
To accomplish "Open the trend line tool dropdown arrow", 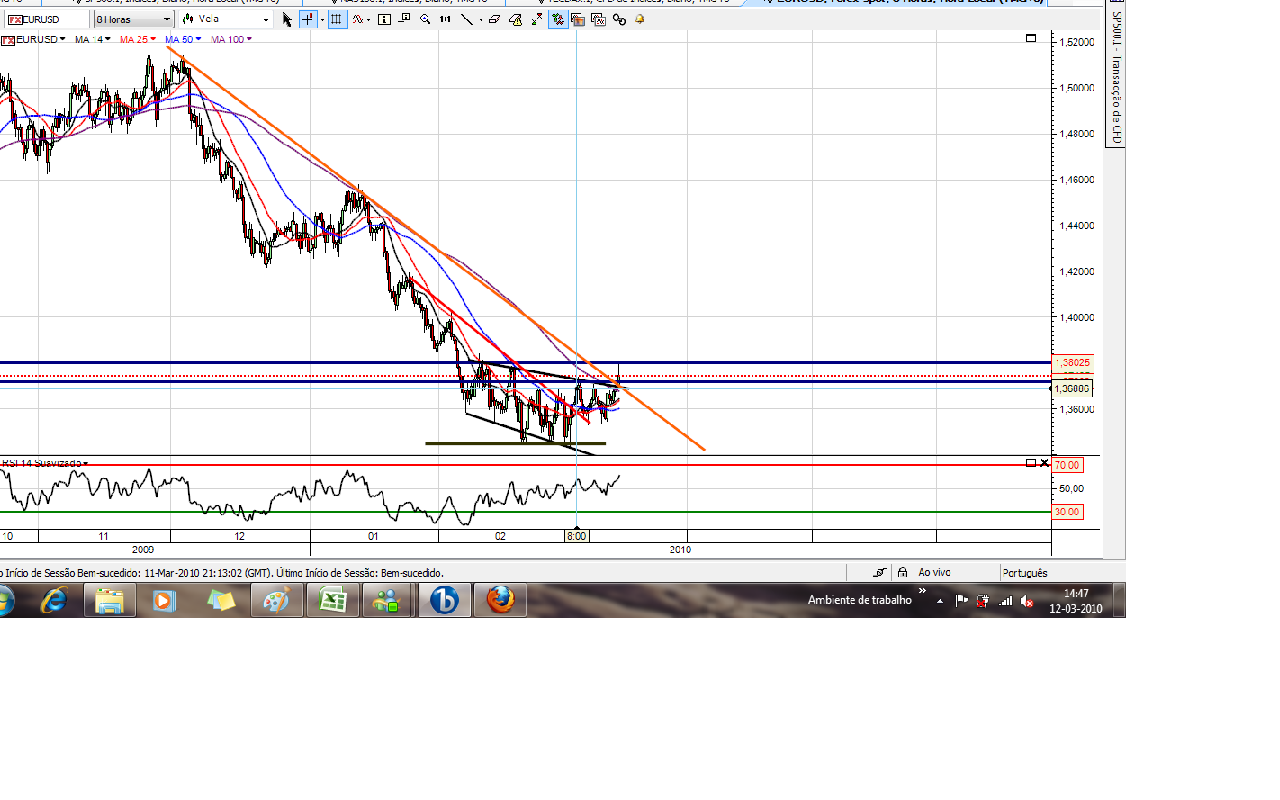I will pos(481,20).
